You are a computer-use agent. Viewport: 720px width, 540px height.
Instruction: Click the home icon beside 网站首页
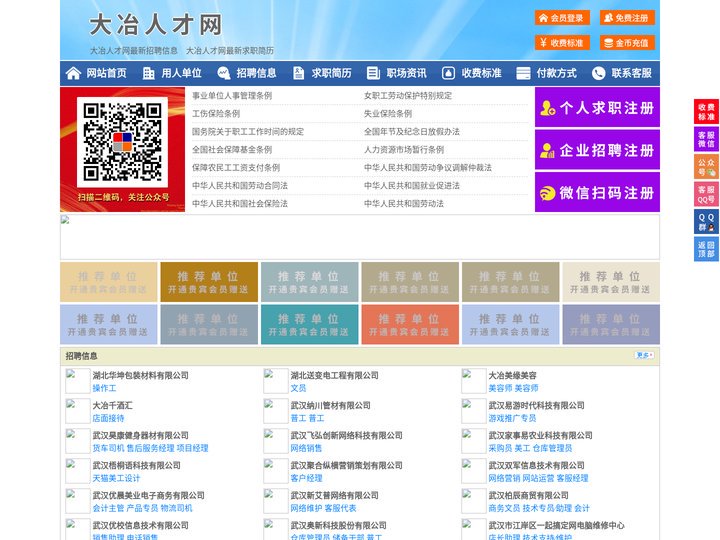pos(73,73)
